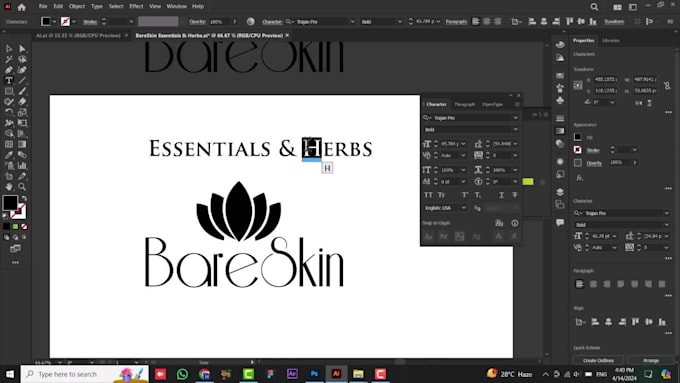Open Transform link in control bar

point(614,21)
